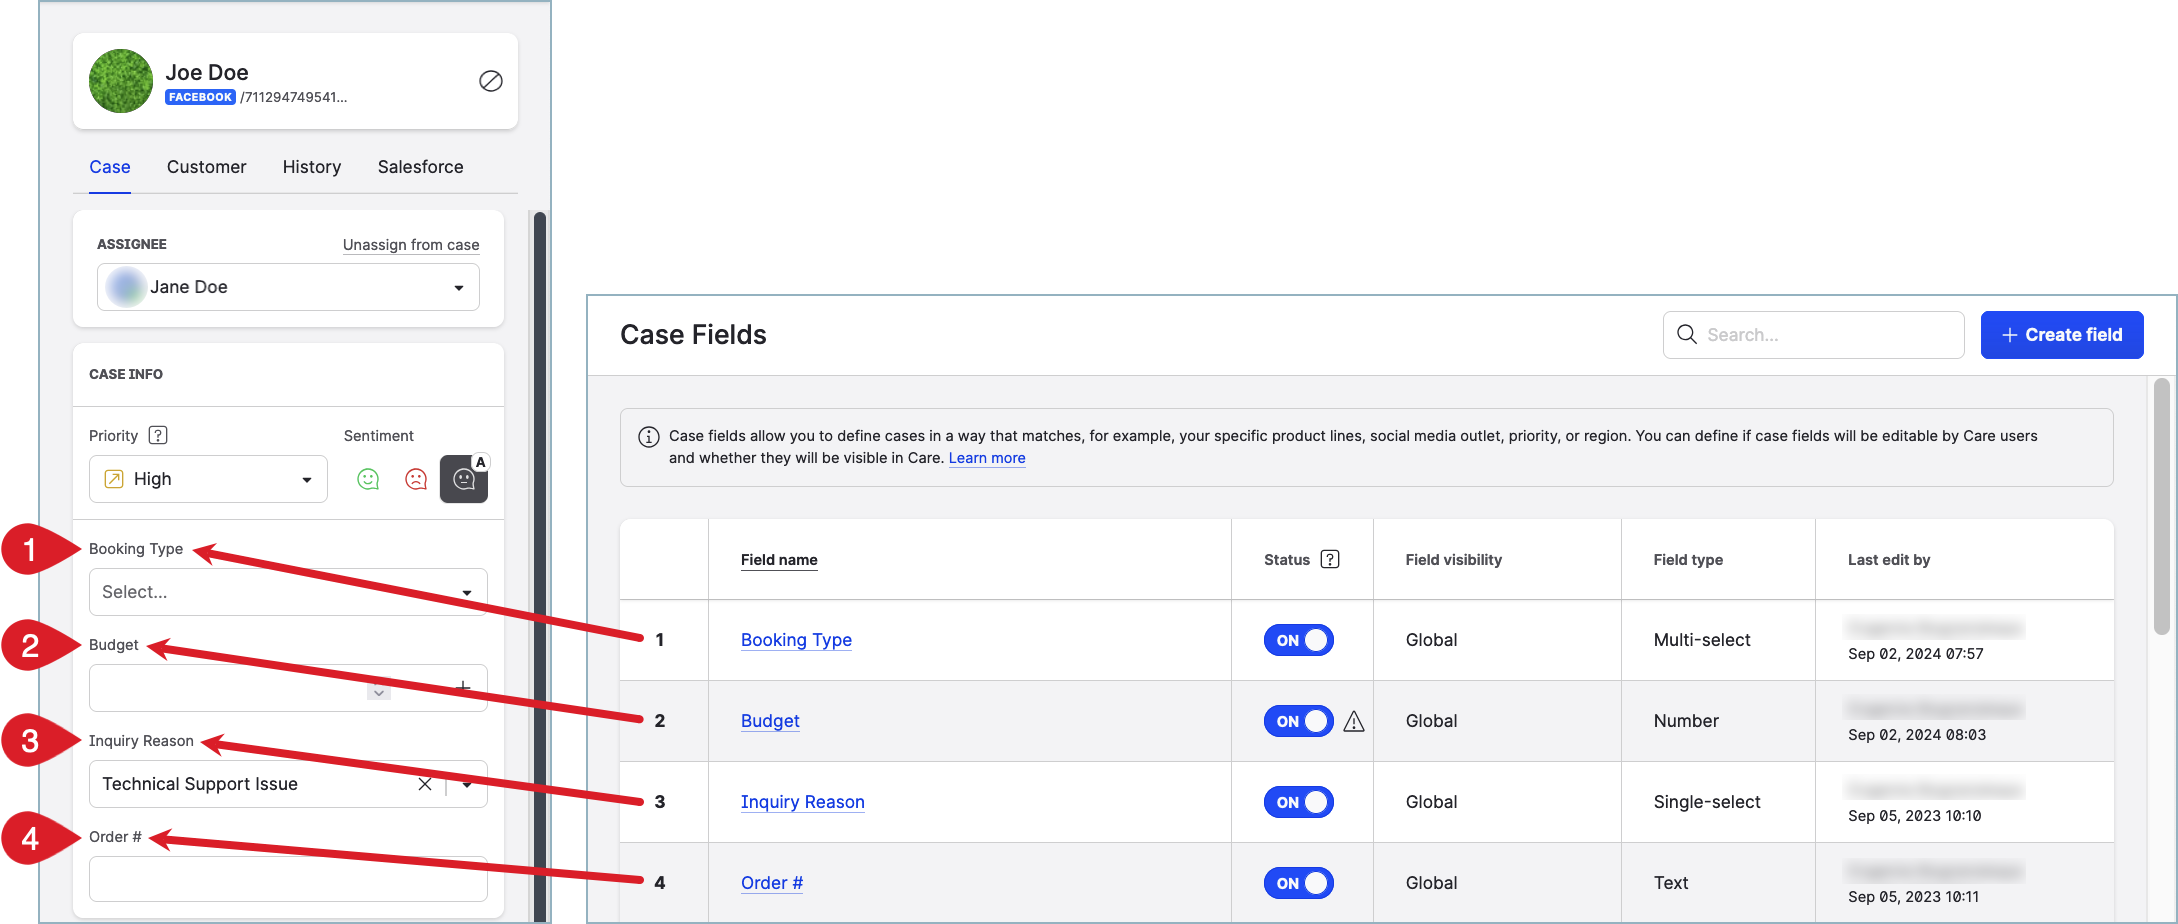Open the Priority dropdown showing High
Image resolution: width=2178 pixels, height=924 pixels.
click(207, 479)
